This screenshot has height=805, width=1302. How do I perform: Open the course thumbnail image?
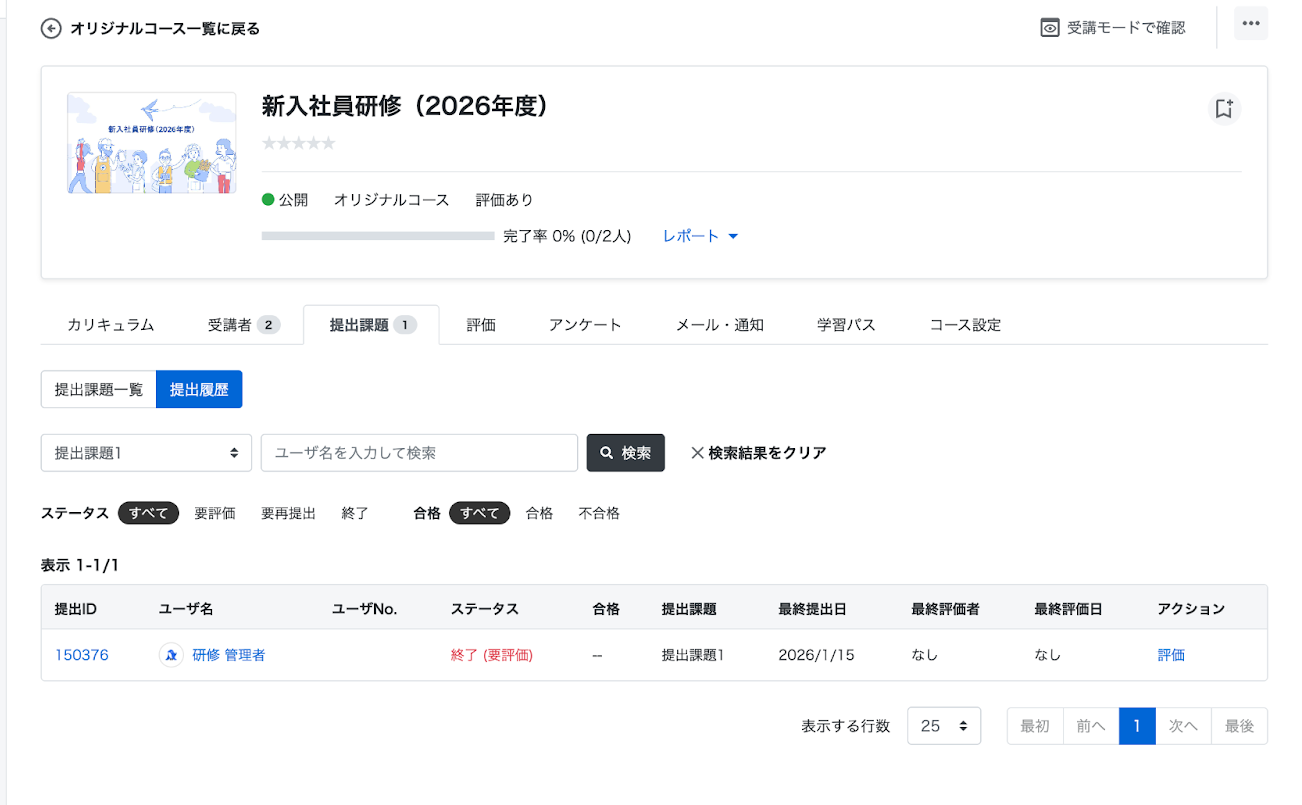tap(152, 143)
